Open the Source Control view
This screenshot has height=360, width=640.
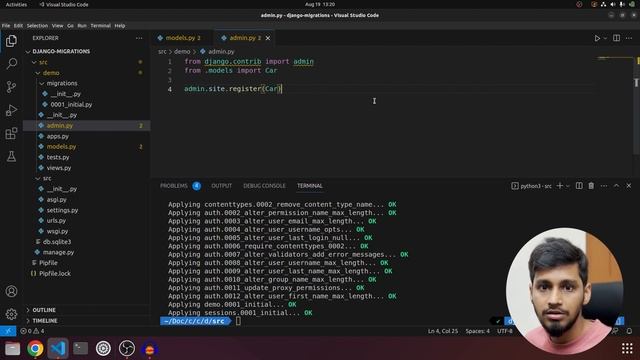(x=11, y=87)
